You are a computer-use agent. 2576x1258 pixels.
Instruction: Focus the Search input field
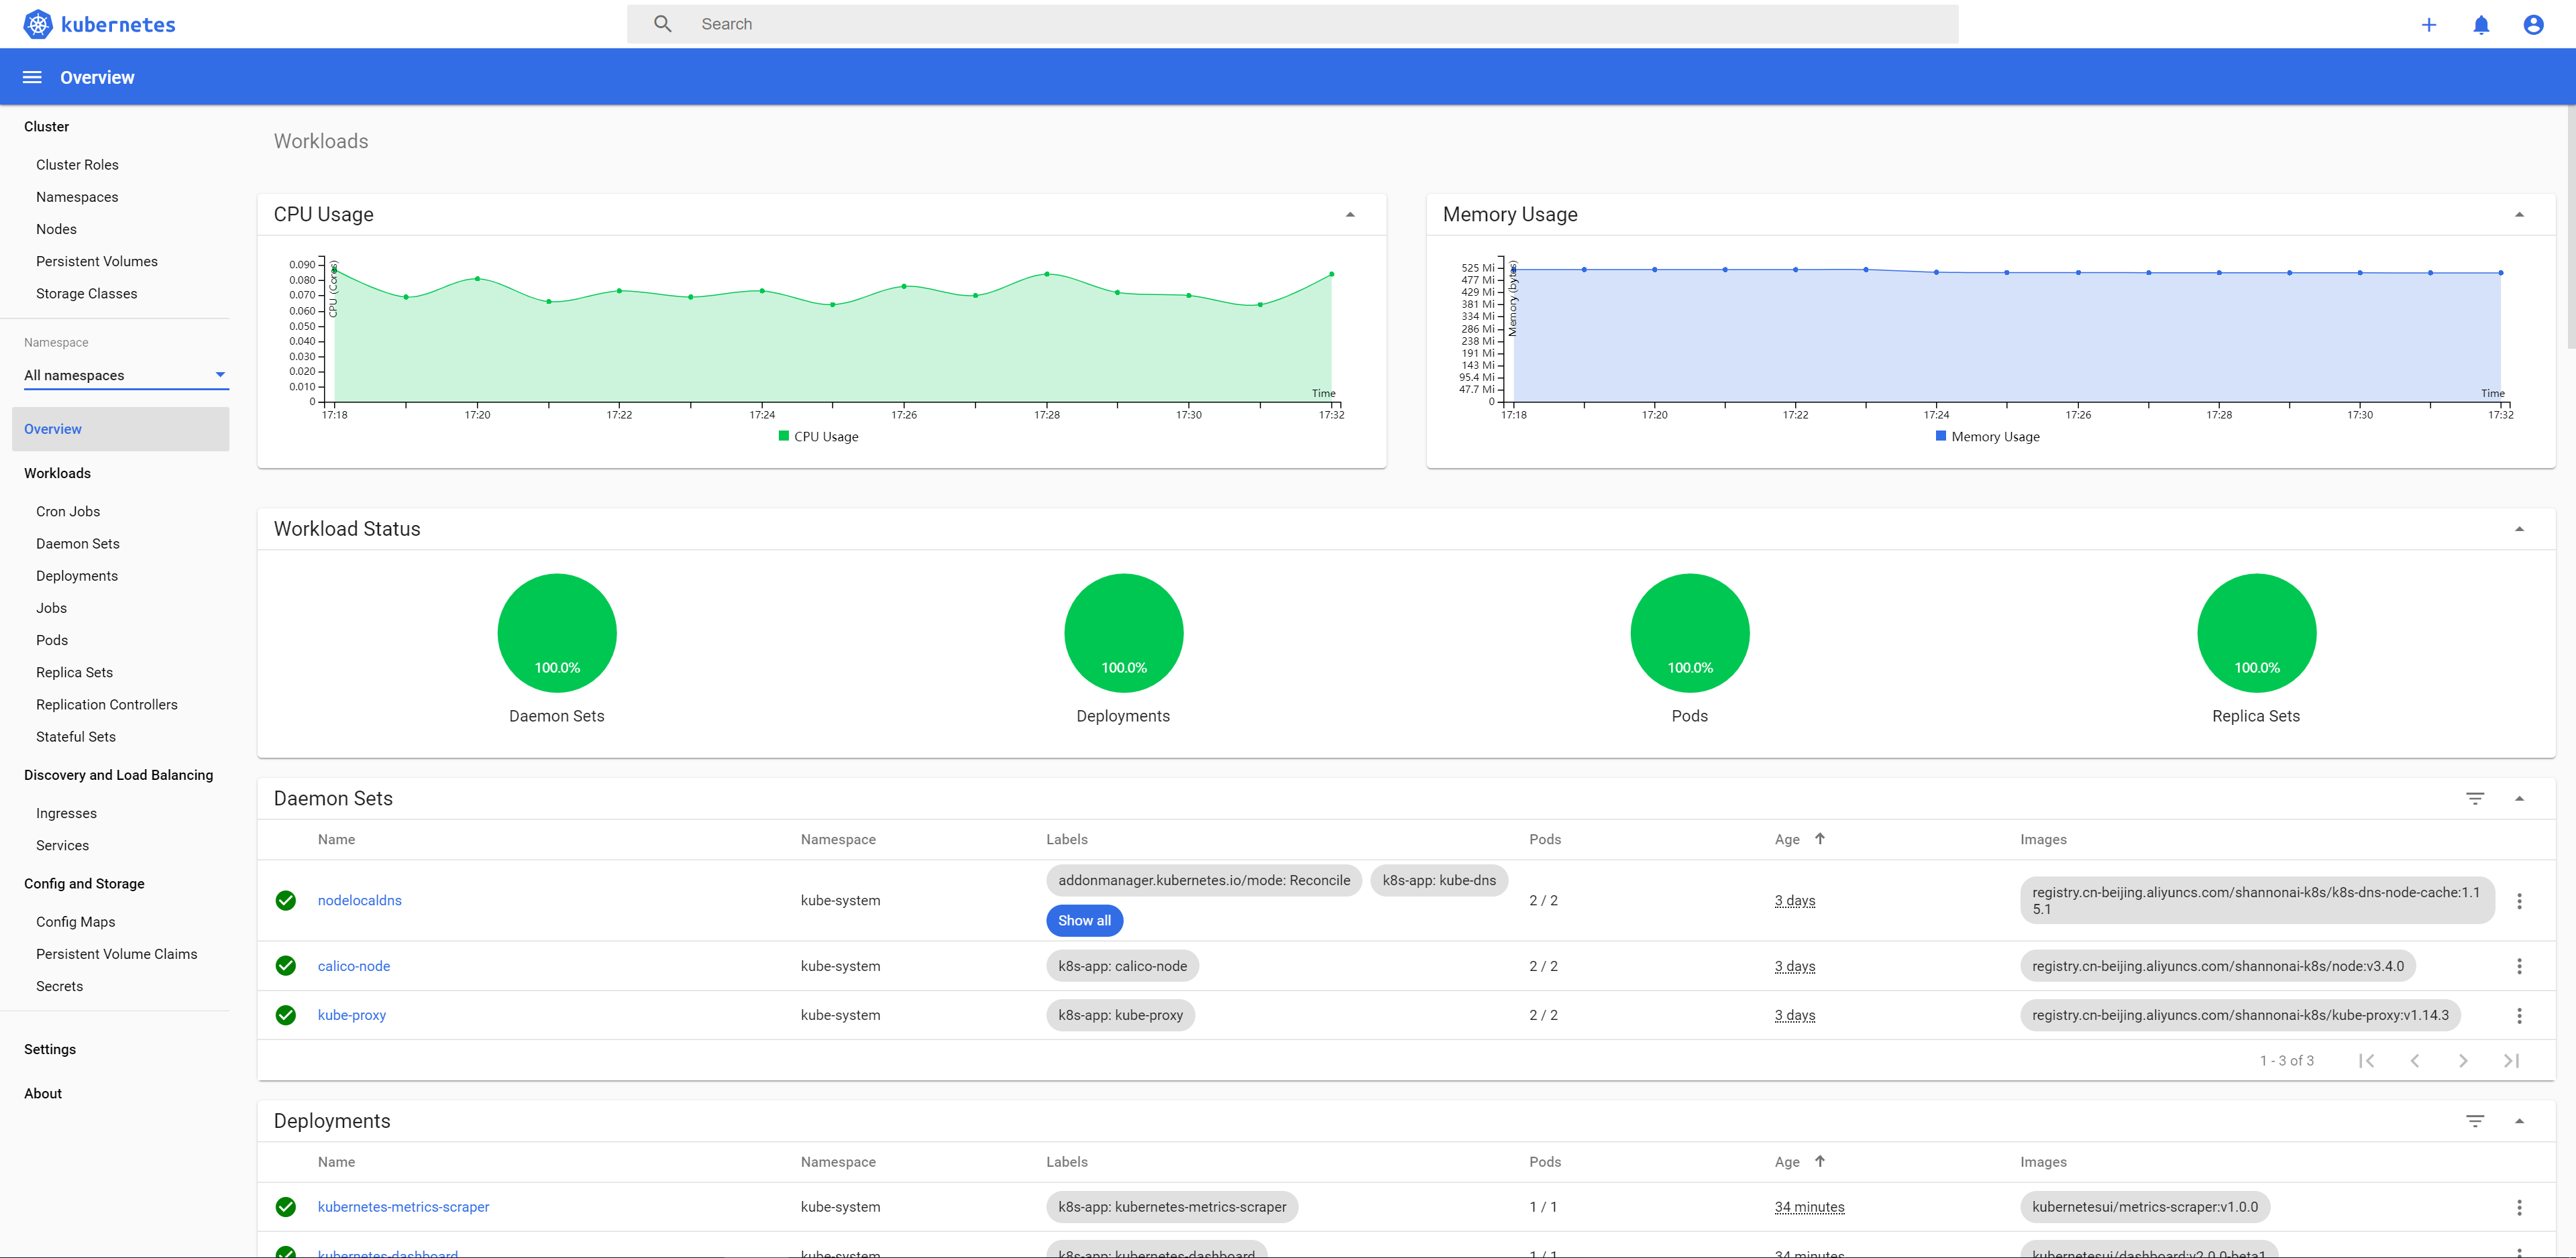(x=1292, y=24)
